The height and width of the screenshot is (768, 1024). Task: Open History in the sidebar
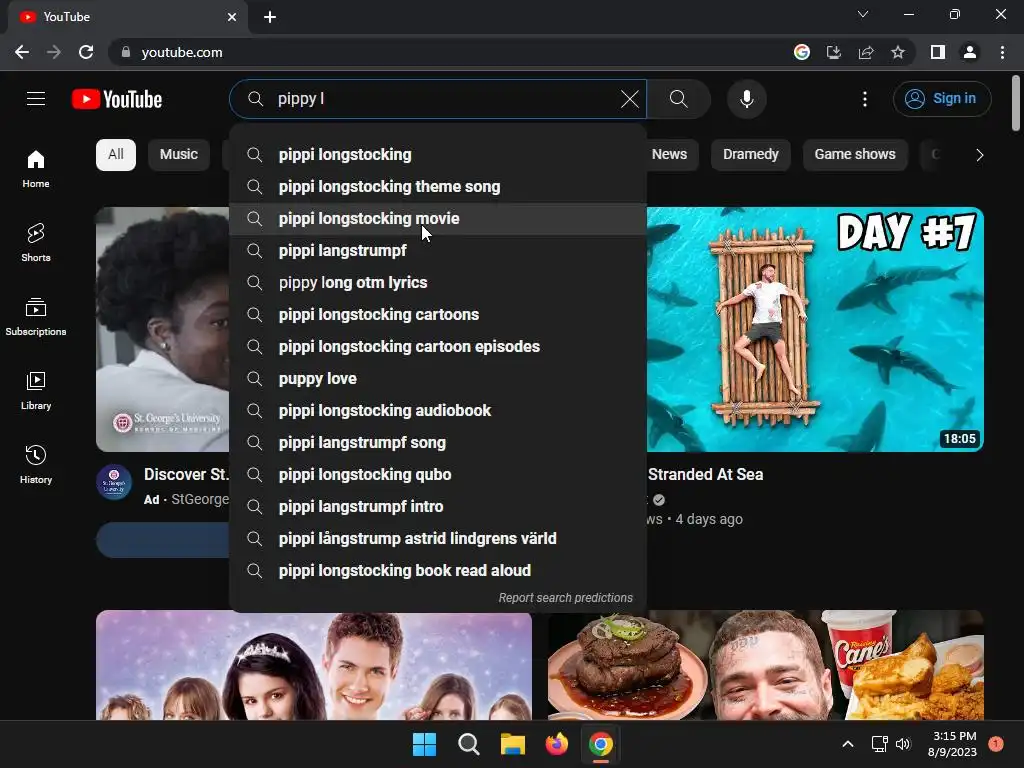coord(36,464)
